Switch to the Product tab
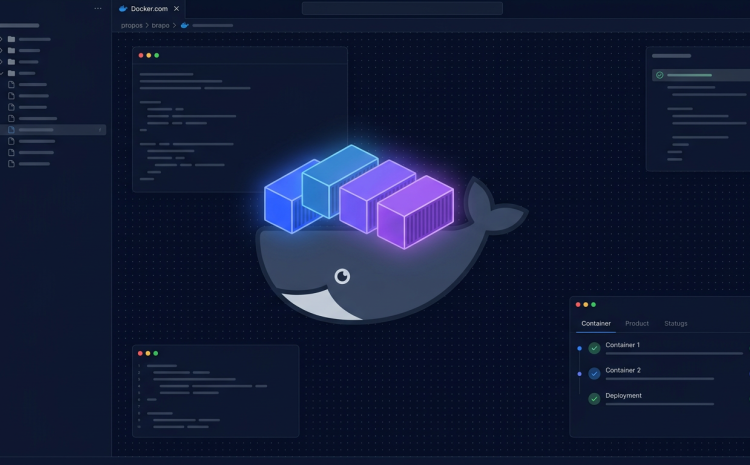750x465 pixels. point(637,323)
